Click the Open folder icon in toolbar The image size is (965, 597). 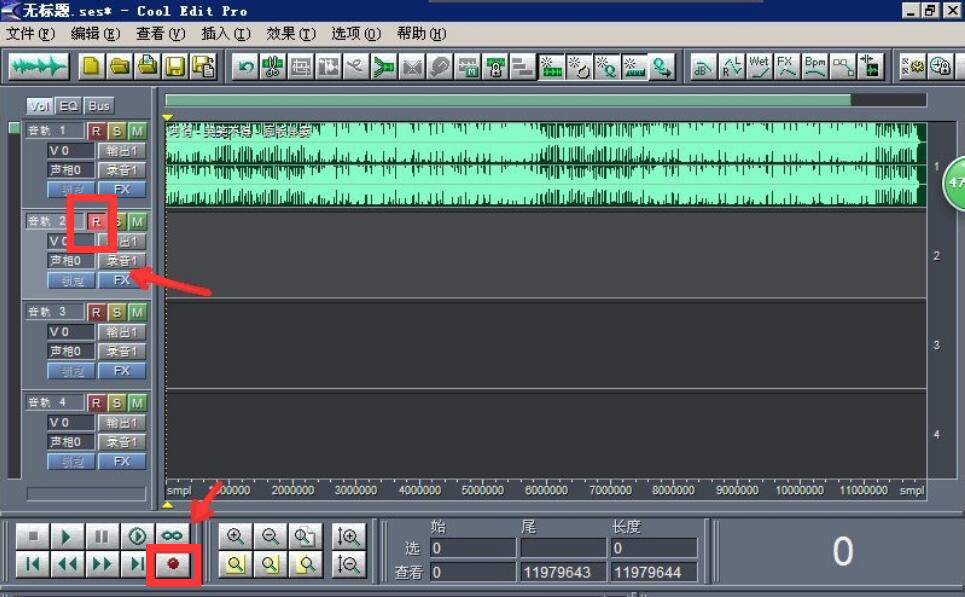tap(120, 67)
